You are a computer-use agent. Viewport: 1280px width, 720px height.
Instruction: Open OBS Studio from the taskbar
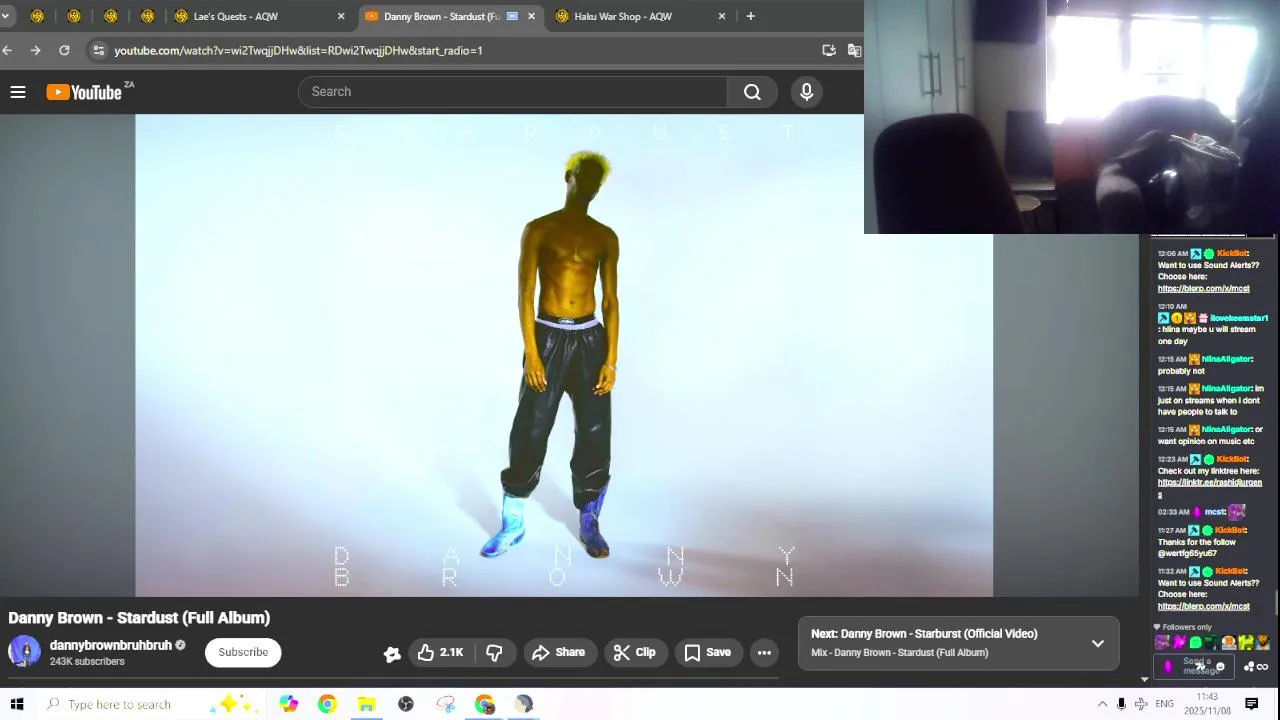(406, 704)
